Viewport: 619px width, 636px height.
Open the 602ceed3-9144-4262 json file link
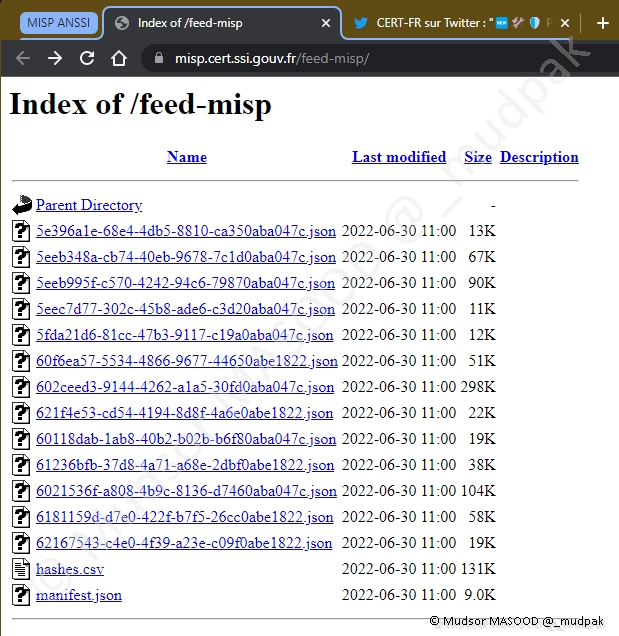186,387
